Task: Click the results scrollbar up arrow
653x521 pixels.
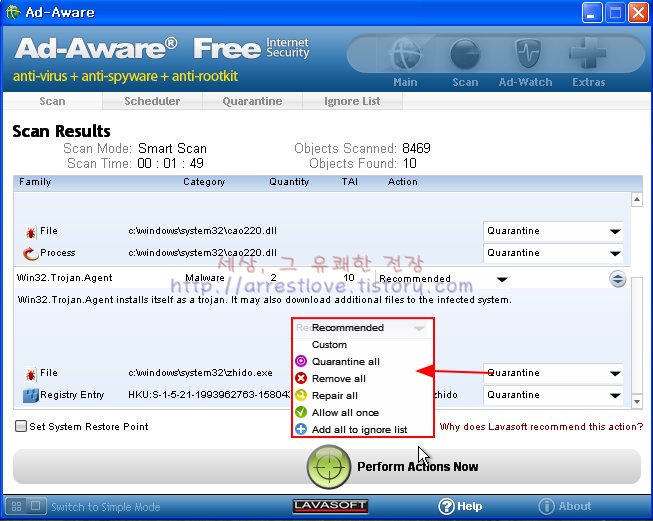Action: [637, 199]
